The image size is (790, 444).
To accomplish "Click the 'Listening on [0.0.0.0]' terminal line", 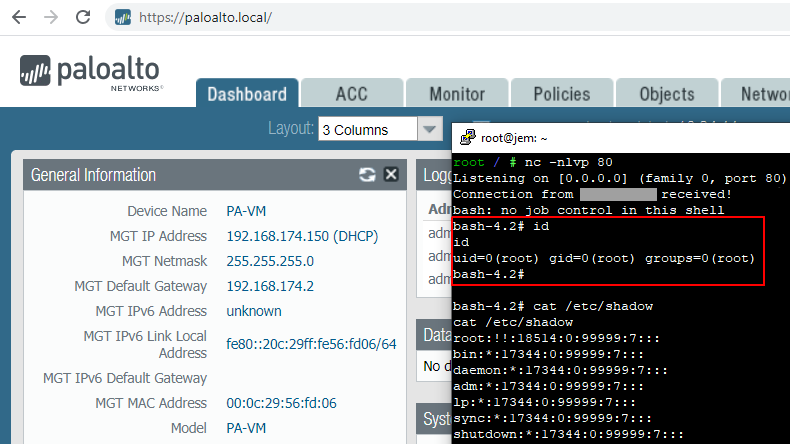I will (x=620, y=178).
